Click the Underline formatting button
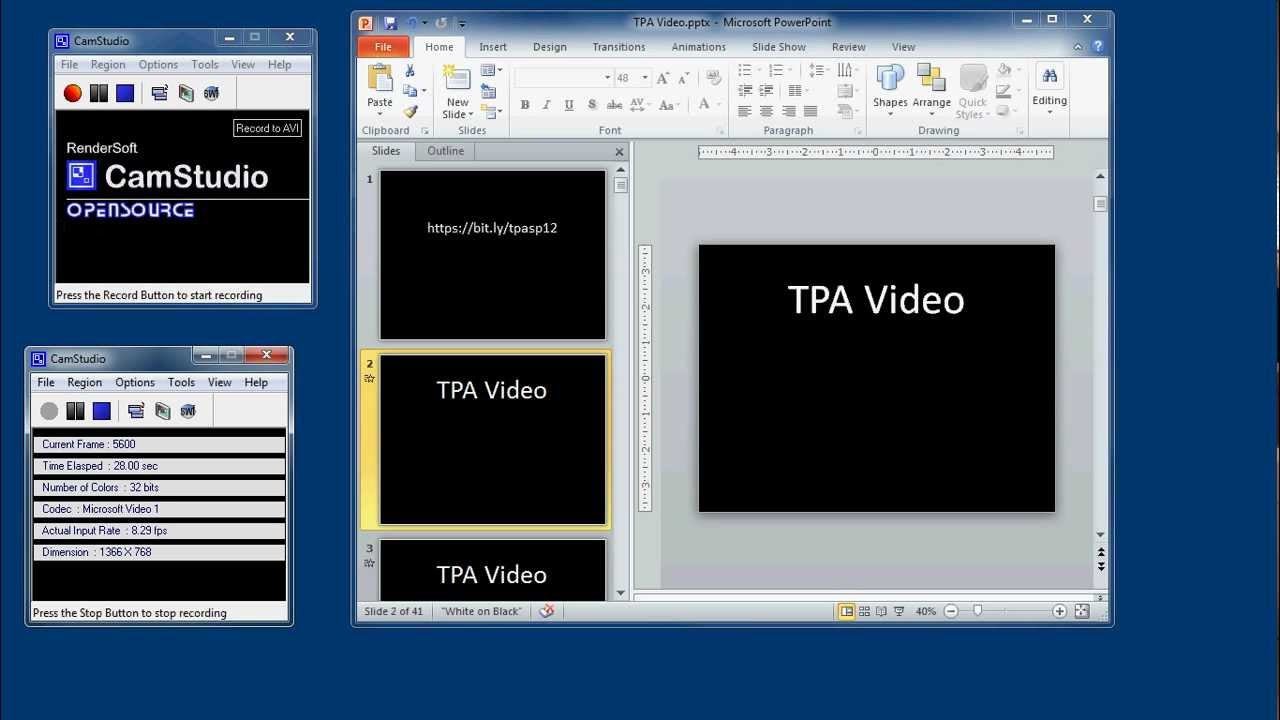The image size is (1280, 720). click(569, 105)
